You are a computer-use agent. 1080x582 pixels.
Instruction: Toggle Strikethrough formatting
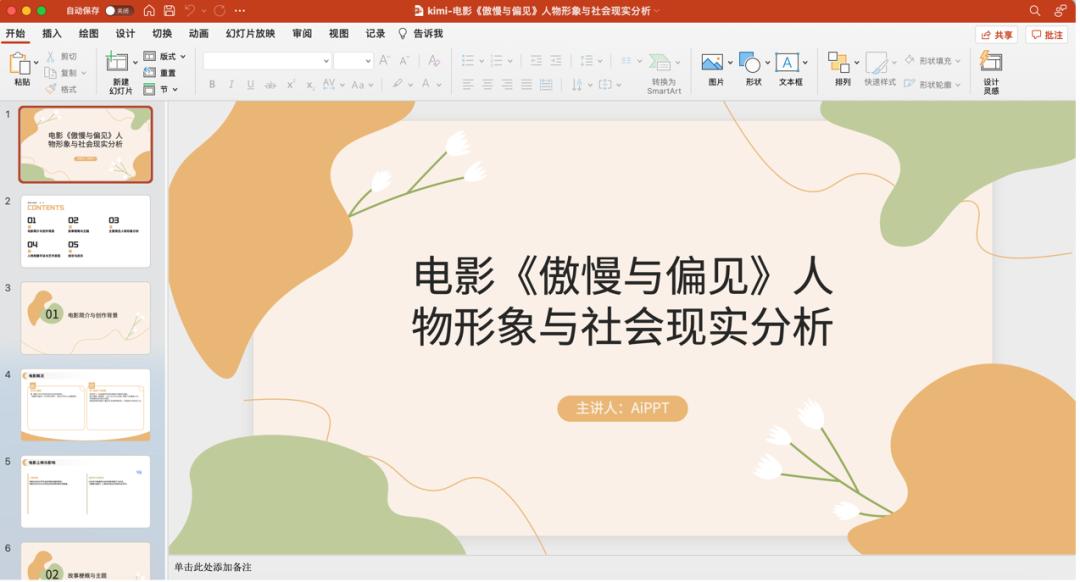tap(270, 85)
